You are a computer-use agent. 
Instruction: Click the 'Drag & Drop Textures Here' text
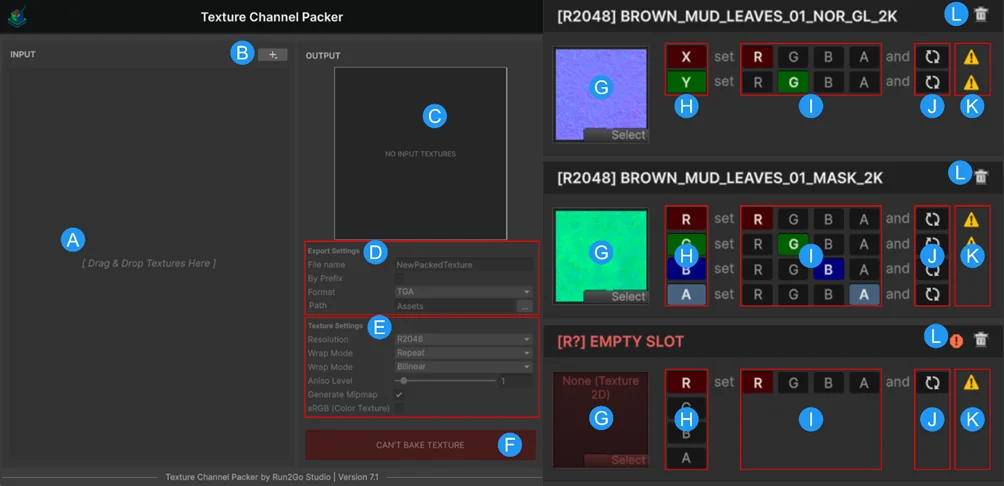pos(149,263)
